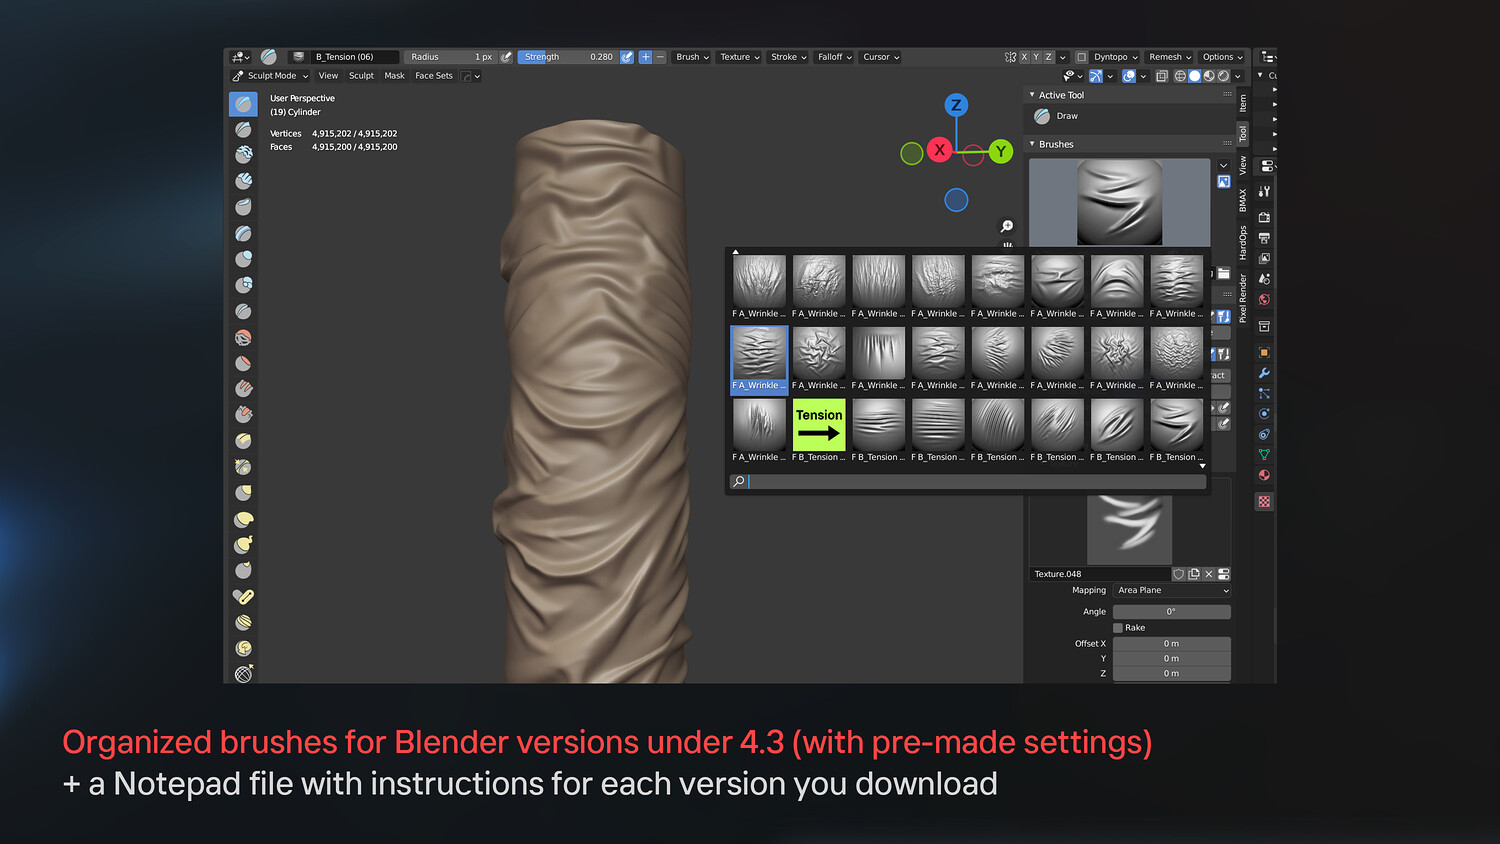Open the Output properties printer icon
Screen dimensions: 1500x844
[1264, 238]
